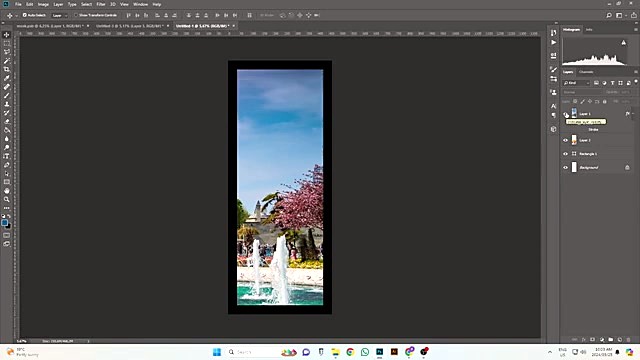Select the Pen tool

[7, 165]
